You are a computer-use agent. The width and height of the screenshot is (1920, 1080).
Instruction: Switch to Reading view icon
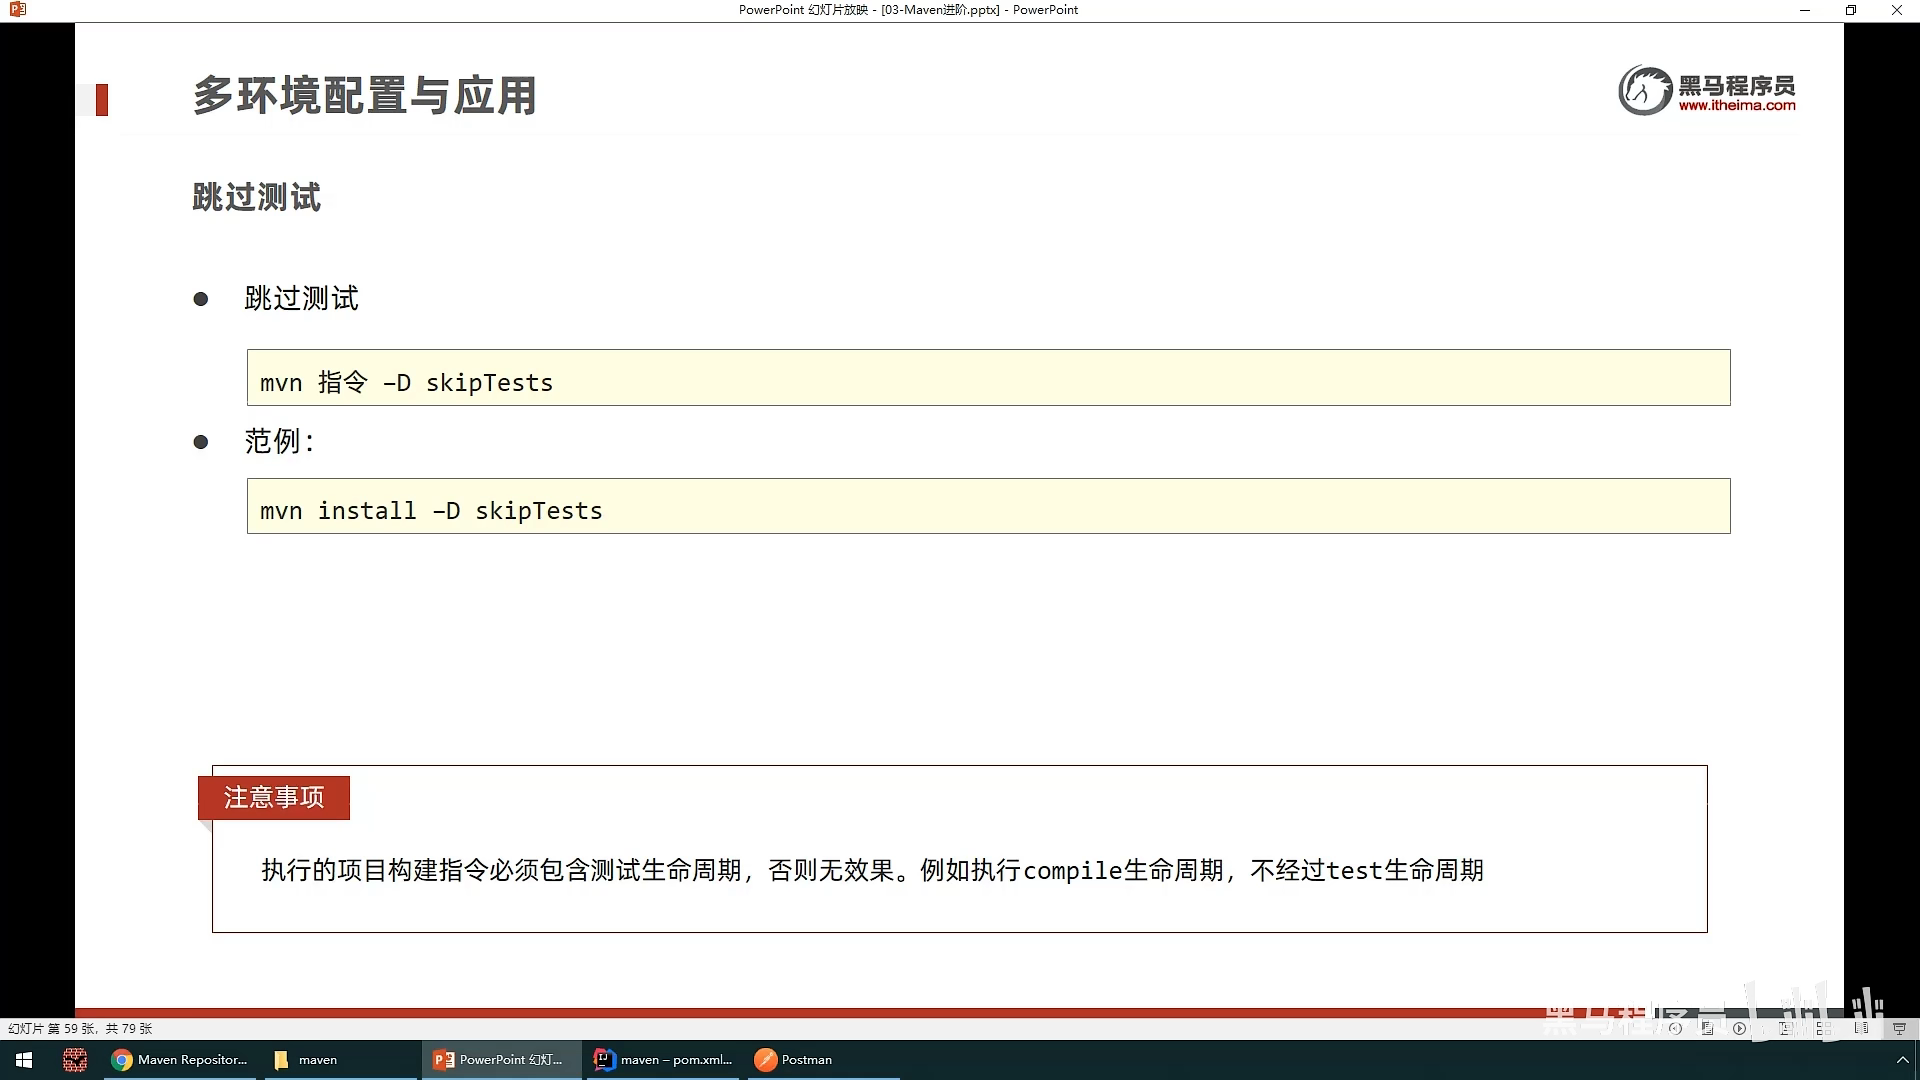pos(1861,1028)
